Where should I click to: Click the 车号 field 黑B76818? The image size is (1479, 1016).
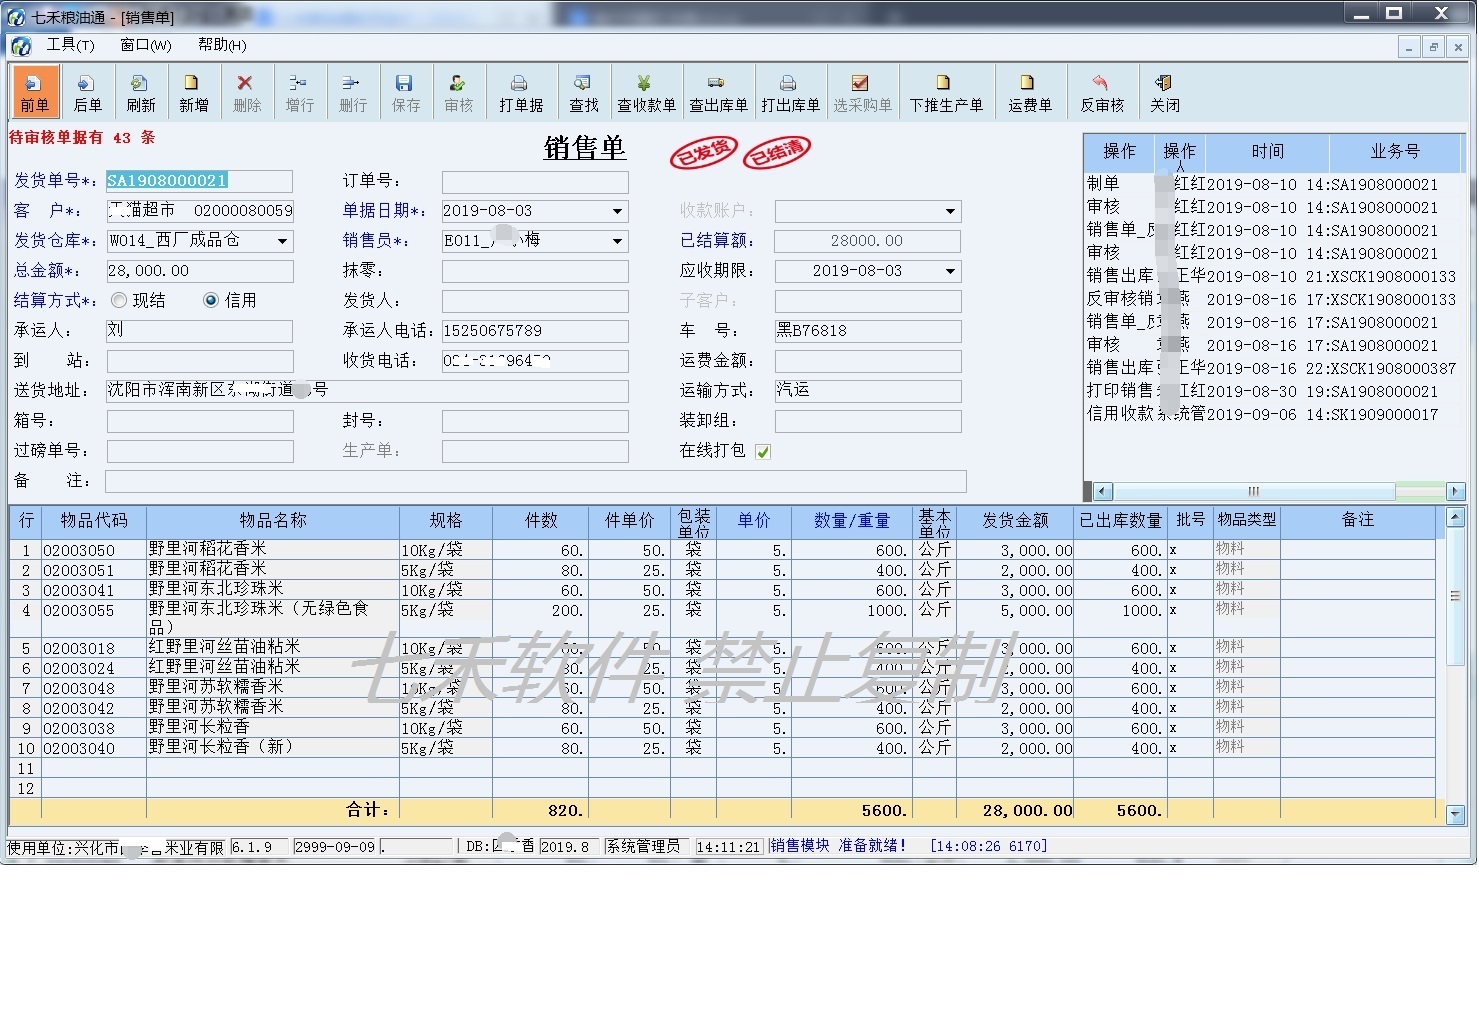click(x=868, y=331)
